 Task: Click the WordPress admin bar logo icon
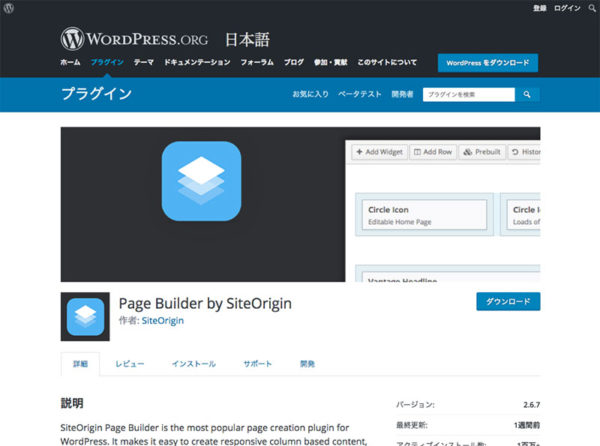8,8
